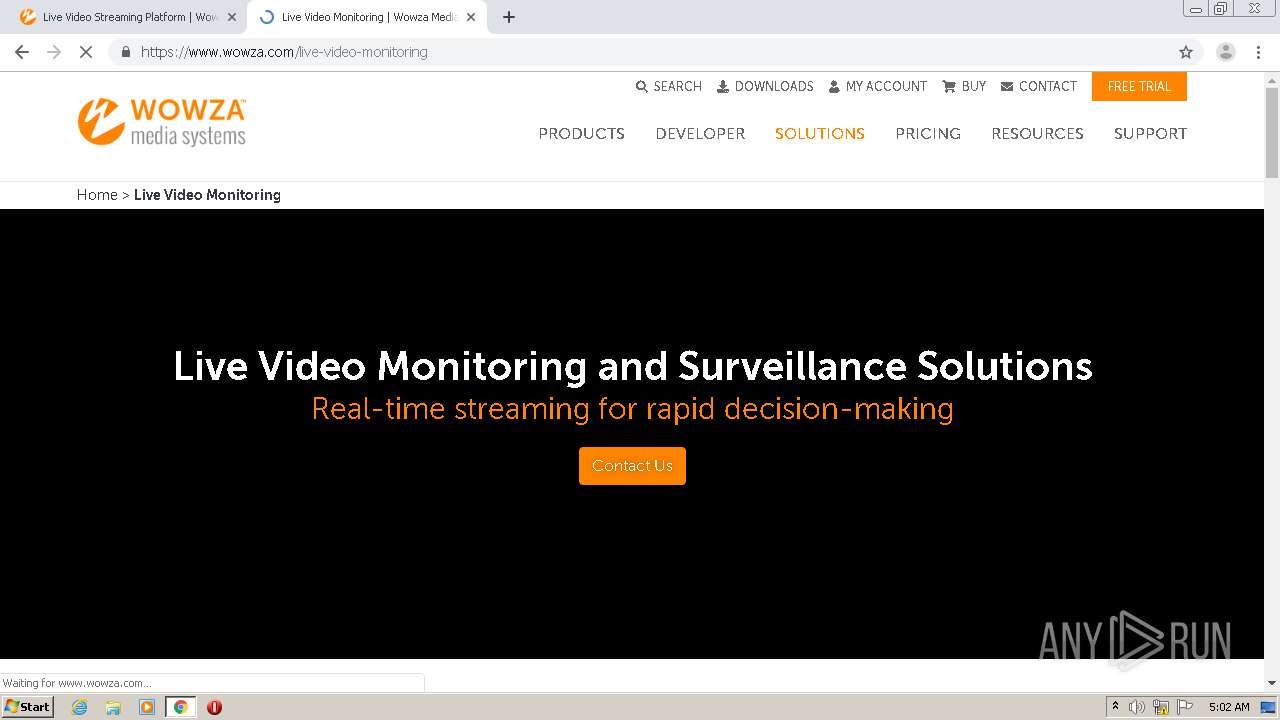Click the Live Video Monitoring breadcrumb text

[x=207, y=195]
